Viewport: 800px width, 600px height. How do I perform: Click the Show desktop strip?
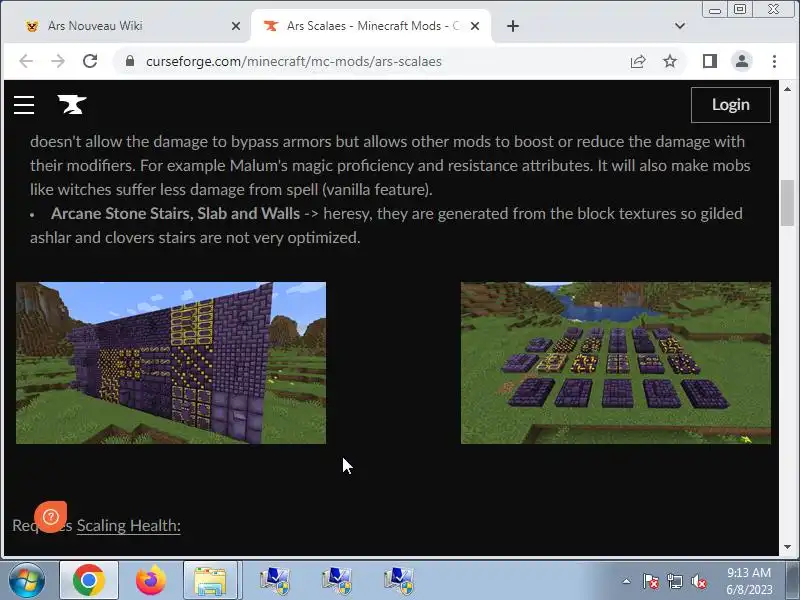coord(793,580)
